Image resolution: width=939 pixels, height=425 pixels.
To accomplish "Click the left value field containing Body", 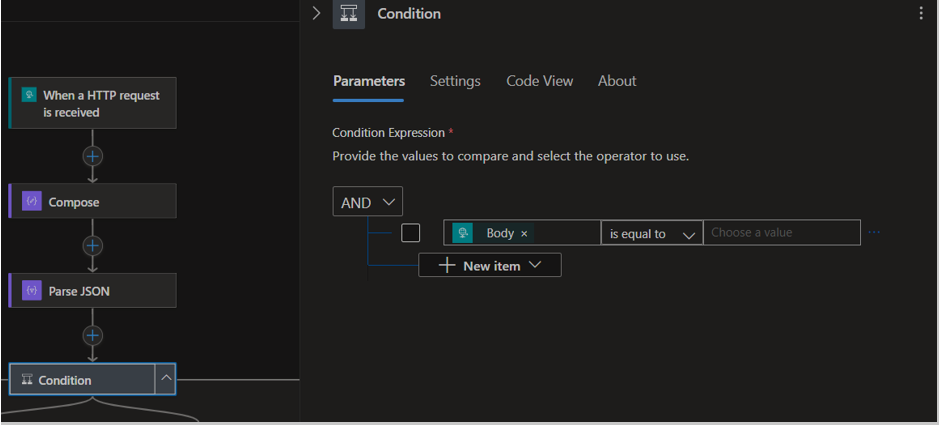I will pos(522,232).
